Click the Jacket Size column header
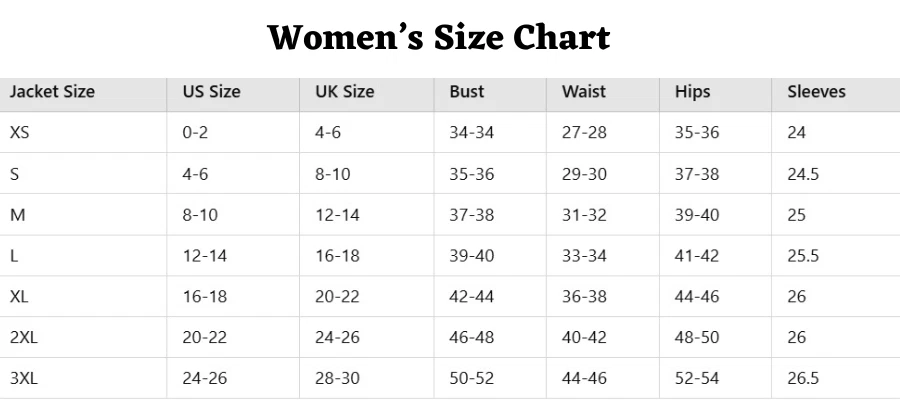Screen dimensions: 900x400 tap(52, 92)
